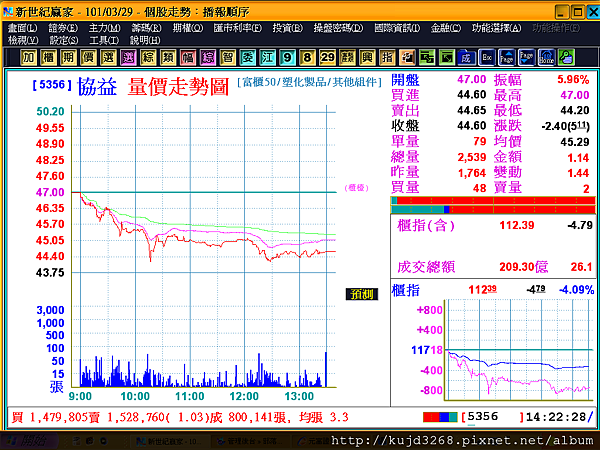Open the 匯市利率(F) menu
The height and width of the screenshot is (450, 600).
coord(238,28)
